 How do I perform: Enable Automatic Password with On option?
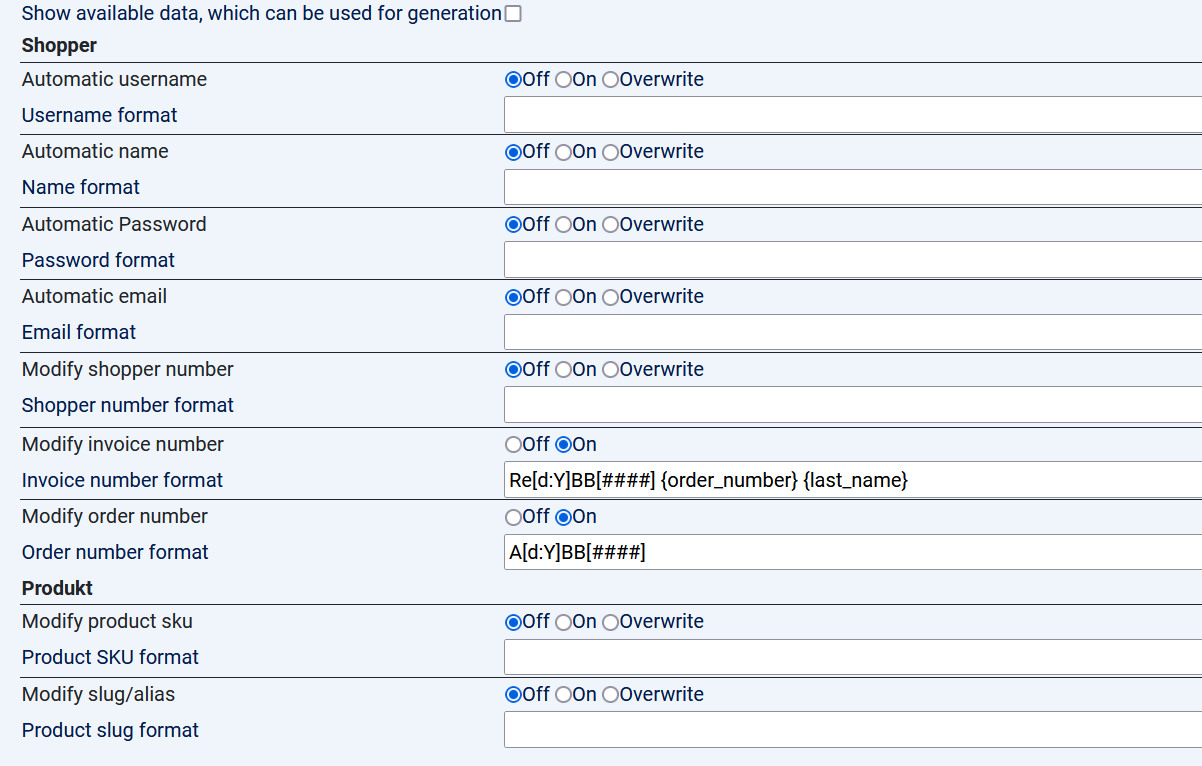(563, 225)
